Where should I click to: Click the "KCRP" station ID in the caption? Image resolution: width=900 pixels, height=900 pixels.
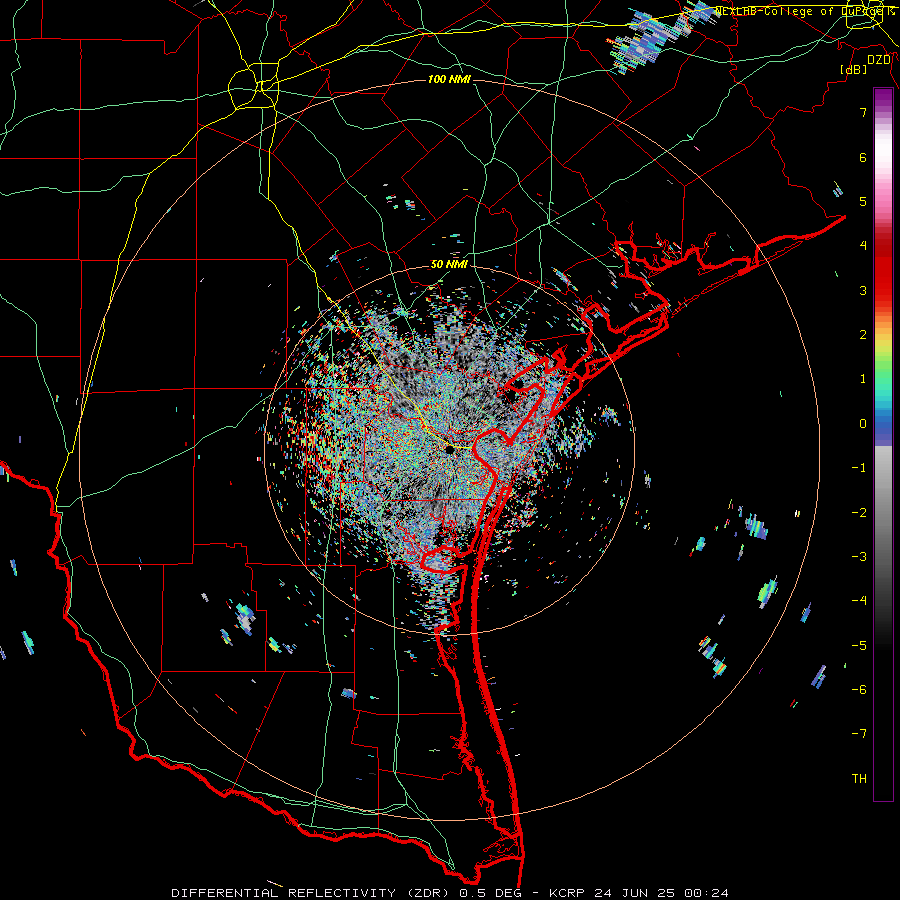click(568, 893)
